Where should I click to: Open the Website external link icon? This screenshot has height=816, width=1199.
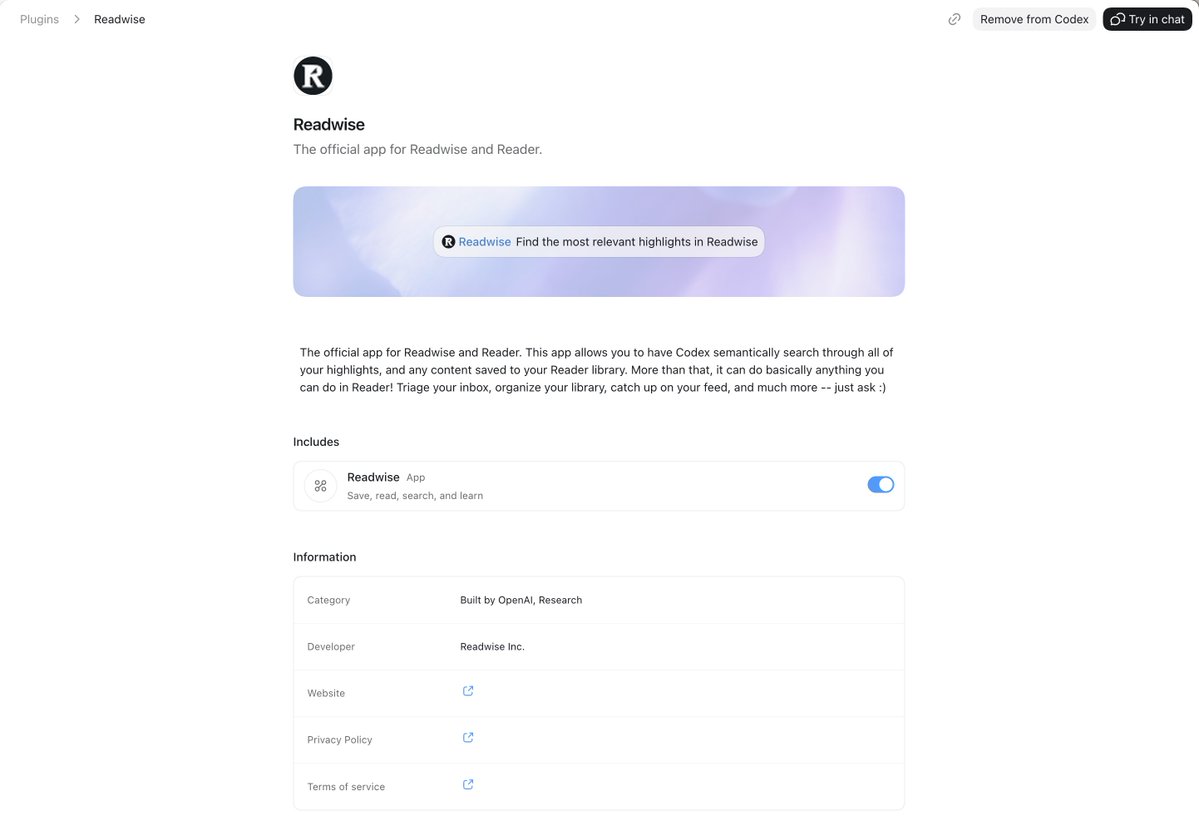tap(468, 691)
